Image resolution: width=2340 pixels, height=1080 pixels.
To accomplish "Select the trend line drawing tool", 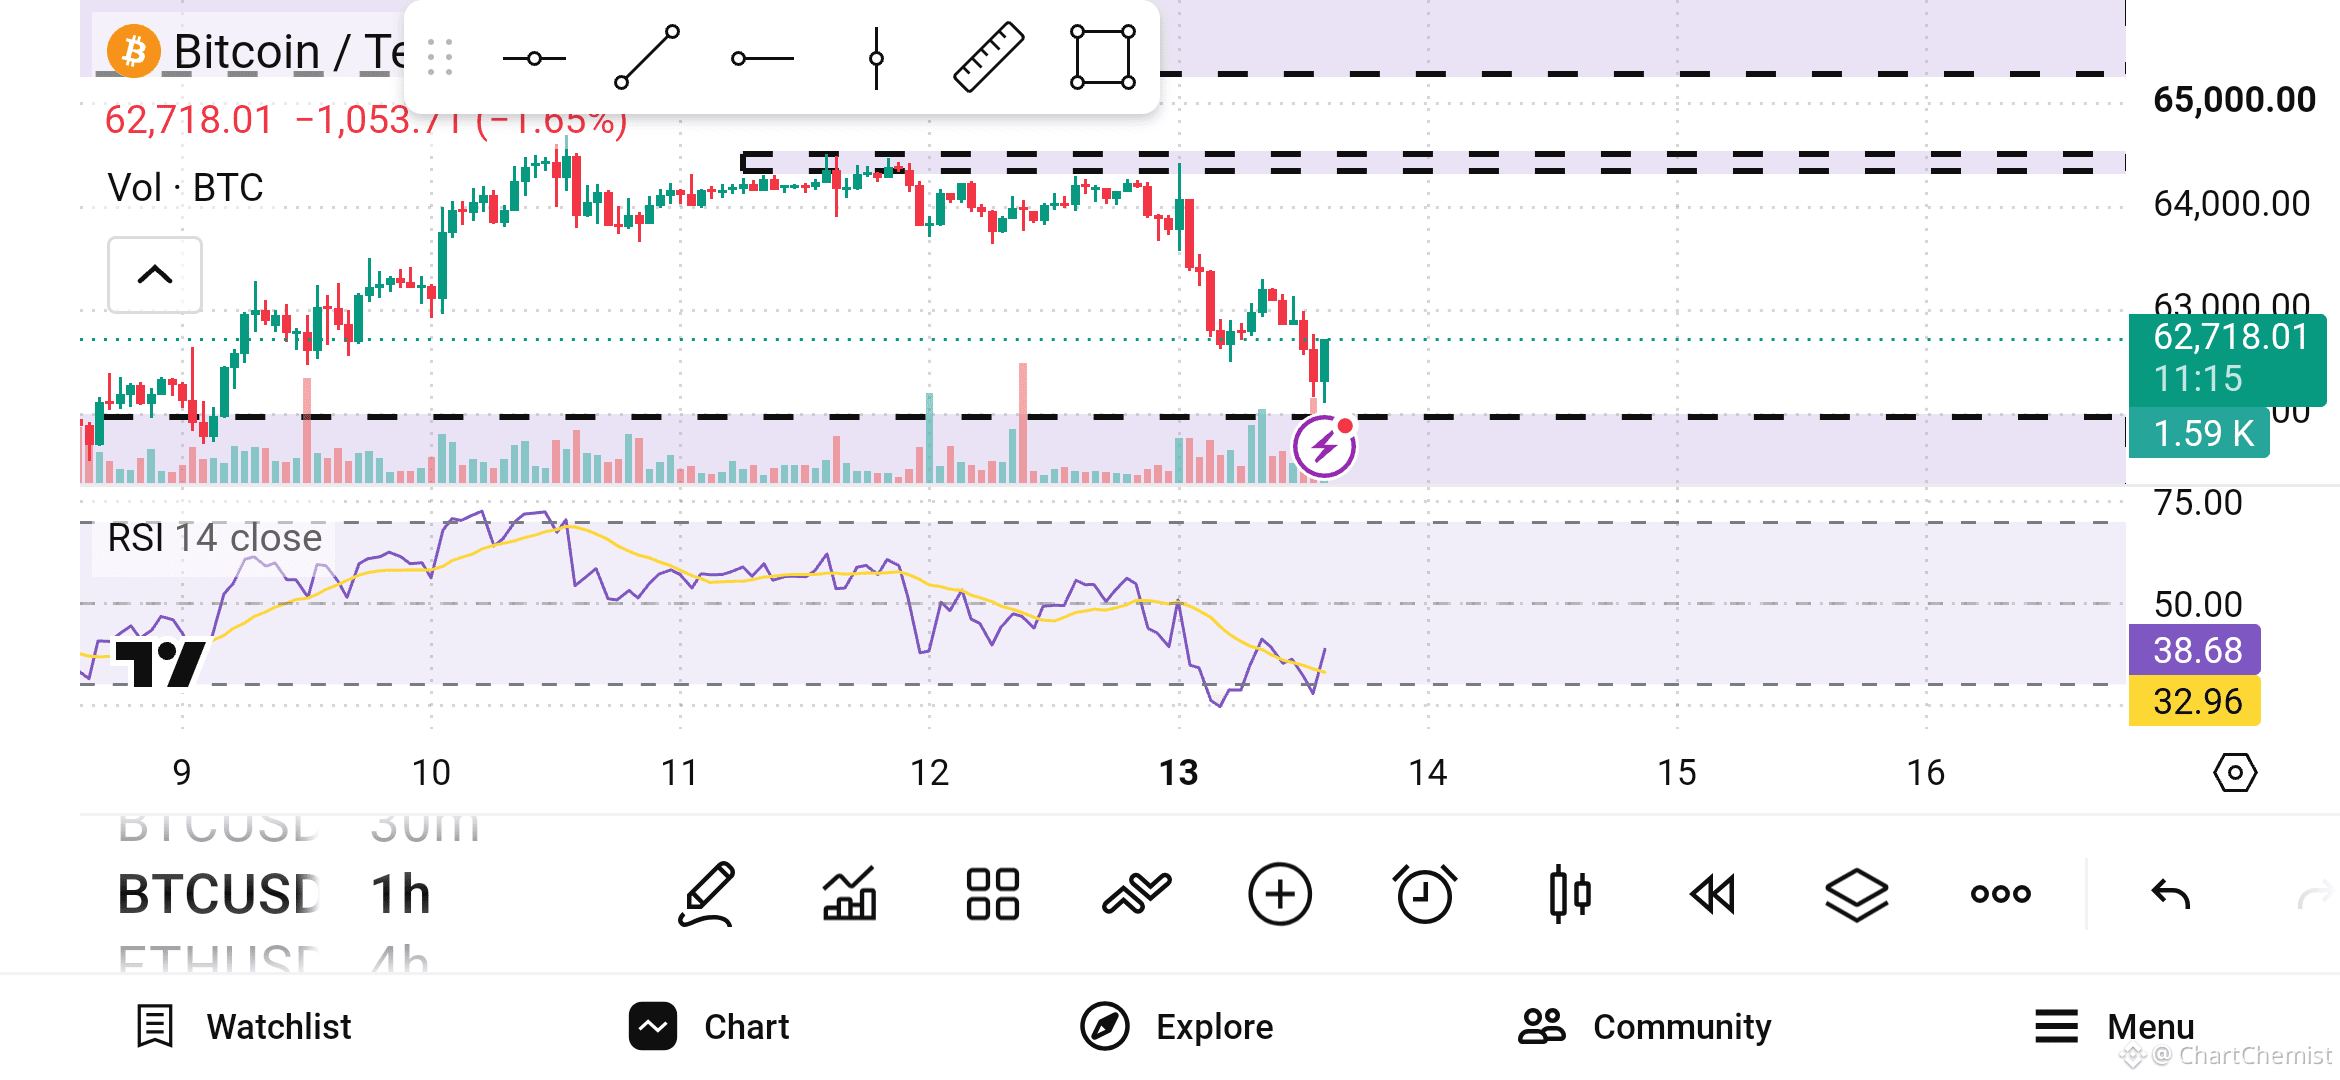I will [x=647, y=58].
